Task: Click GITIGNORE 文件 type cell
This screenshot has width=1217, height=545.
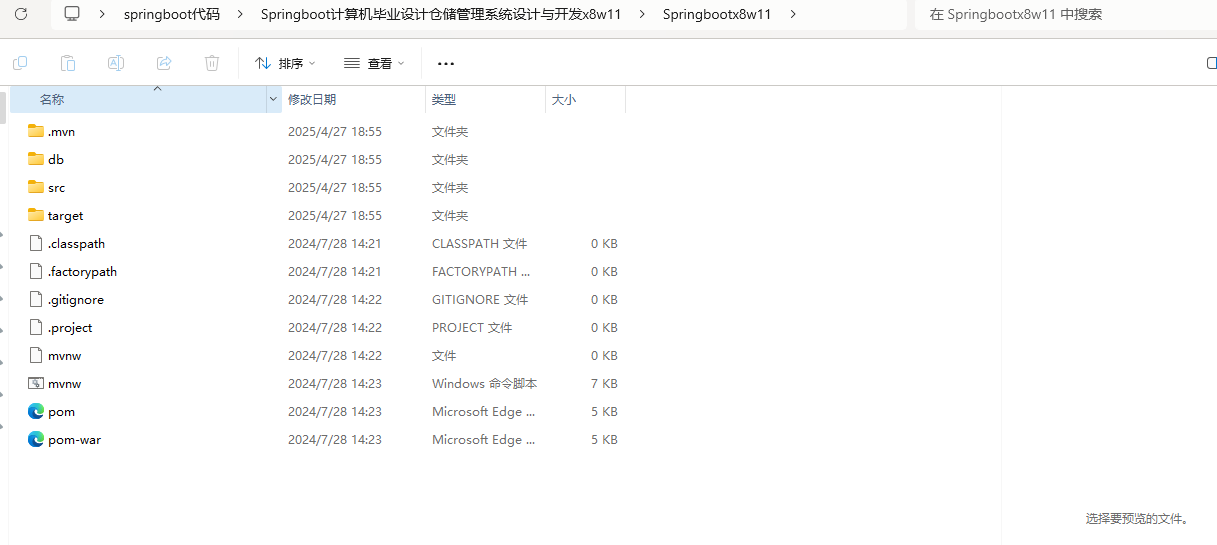Action: [480, 299]
